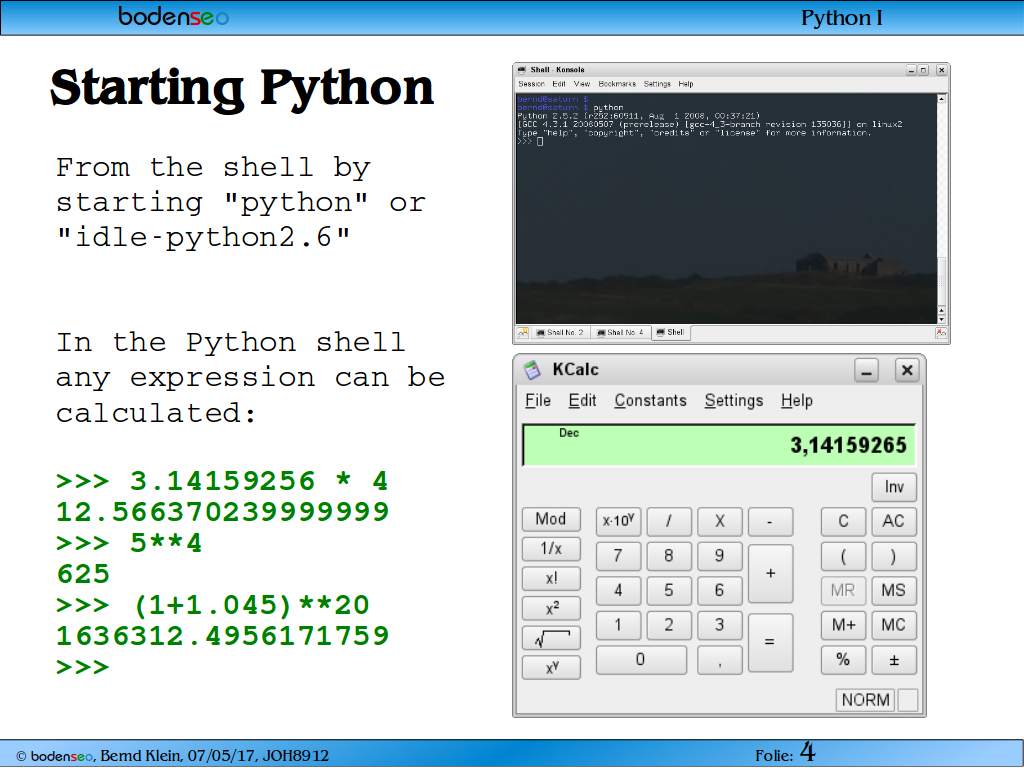Viewport: 1024px width, 768px height.
Task: Minimize the KCalc window
Action: (867, 371)
